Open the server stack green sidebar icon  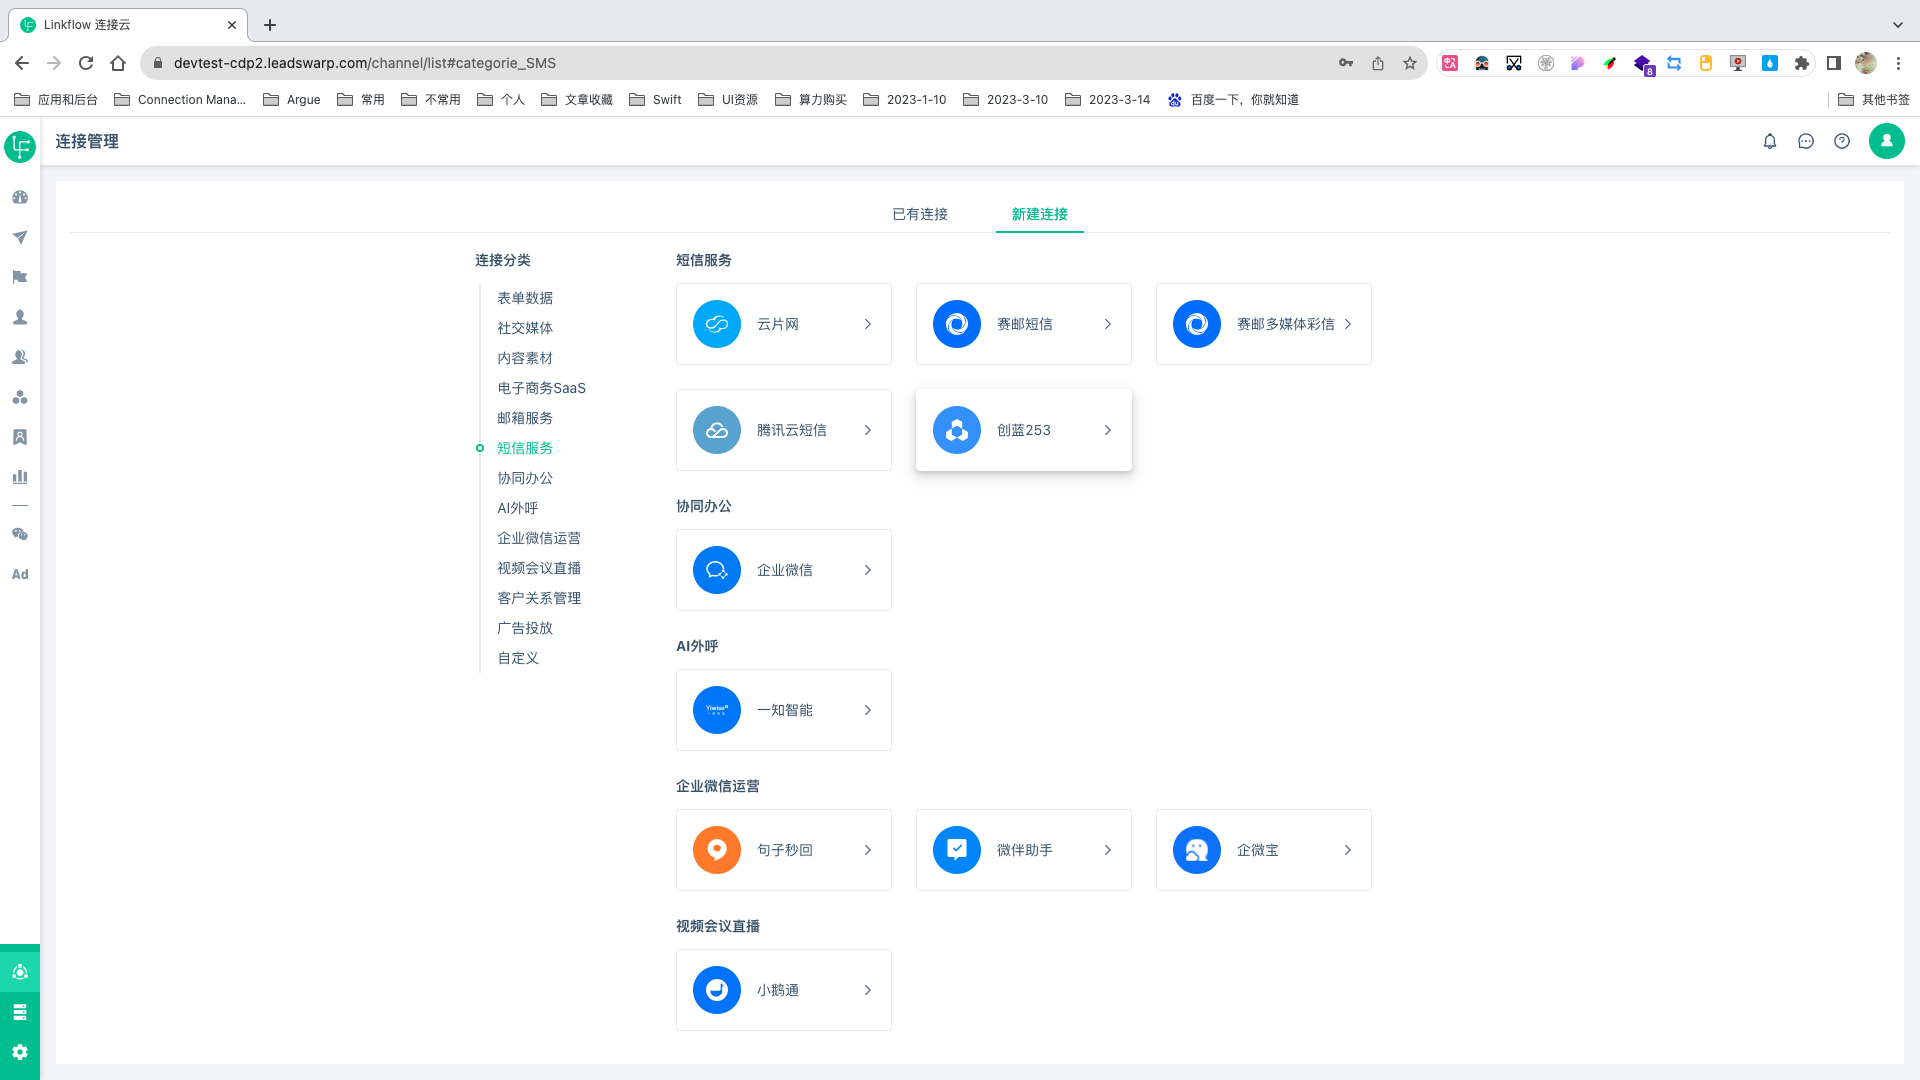tap(20, 1012)
